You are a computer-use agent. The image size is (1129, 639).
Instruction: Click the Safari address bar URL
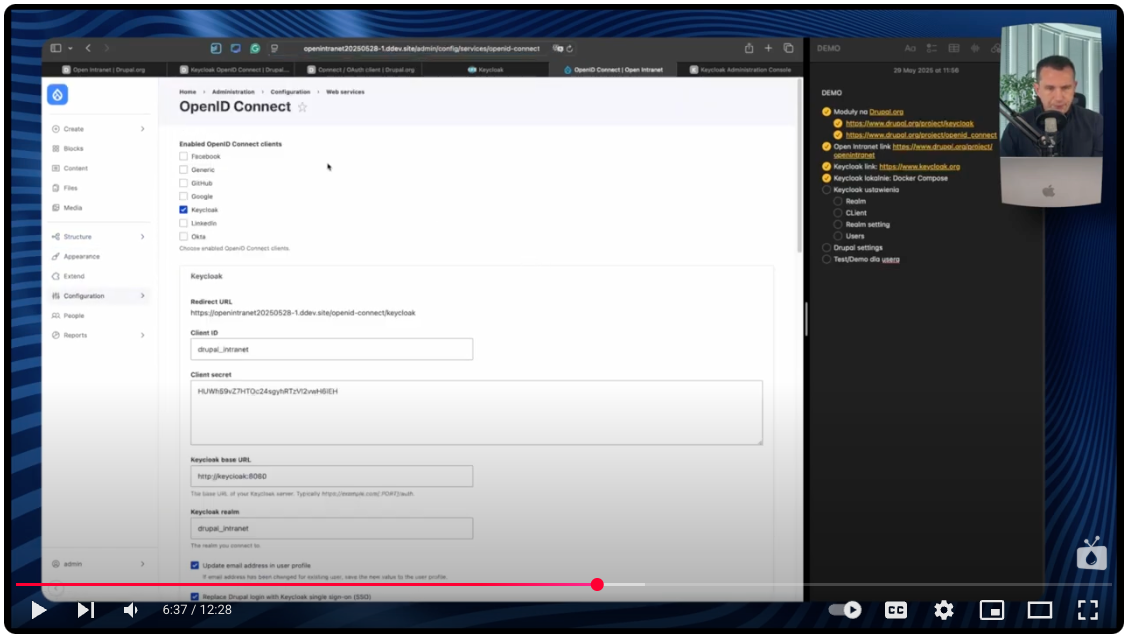(421, 48)
